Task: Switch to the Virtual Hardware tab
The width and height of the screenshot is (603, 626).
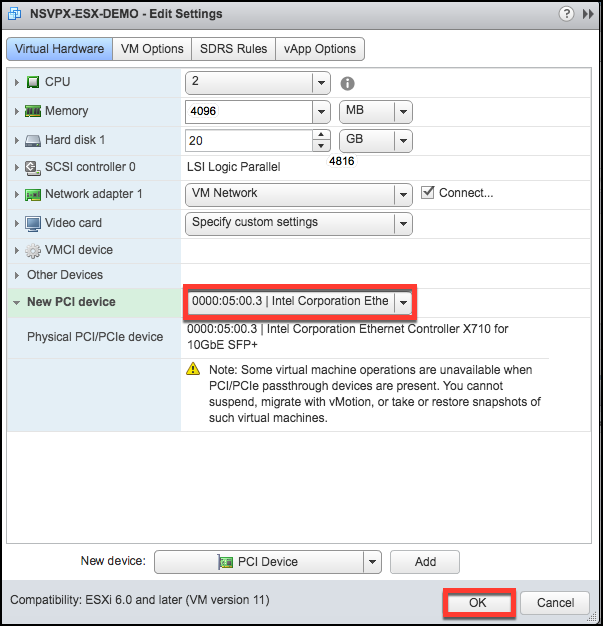Action: (60, 49)
